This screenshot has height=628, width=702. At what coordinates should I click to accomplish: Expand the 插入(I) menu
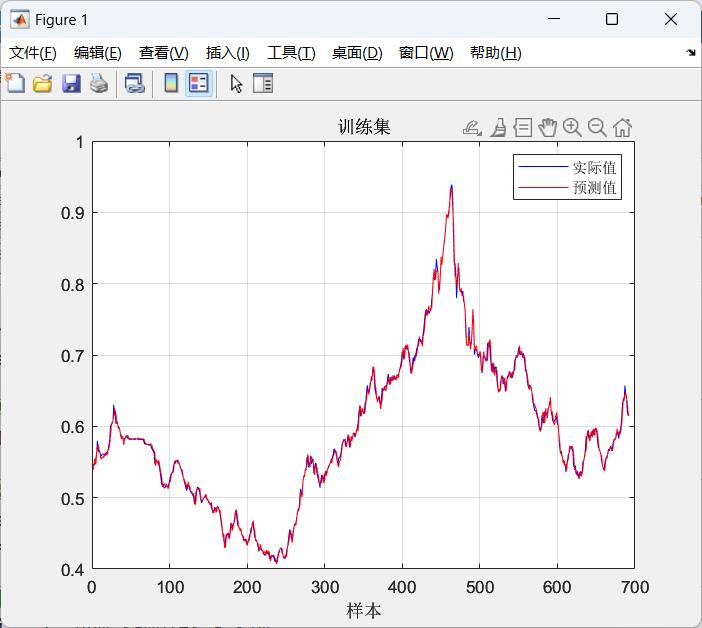click(x=227, y=53)
